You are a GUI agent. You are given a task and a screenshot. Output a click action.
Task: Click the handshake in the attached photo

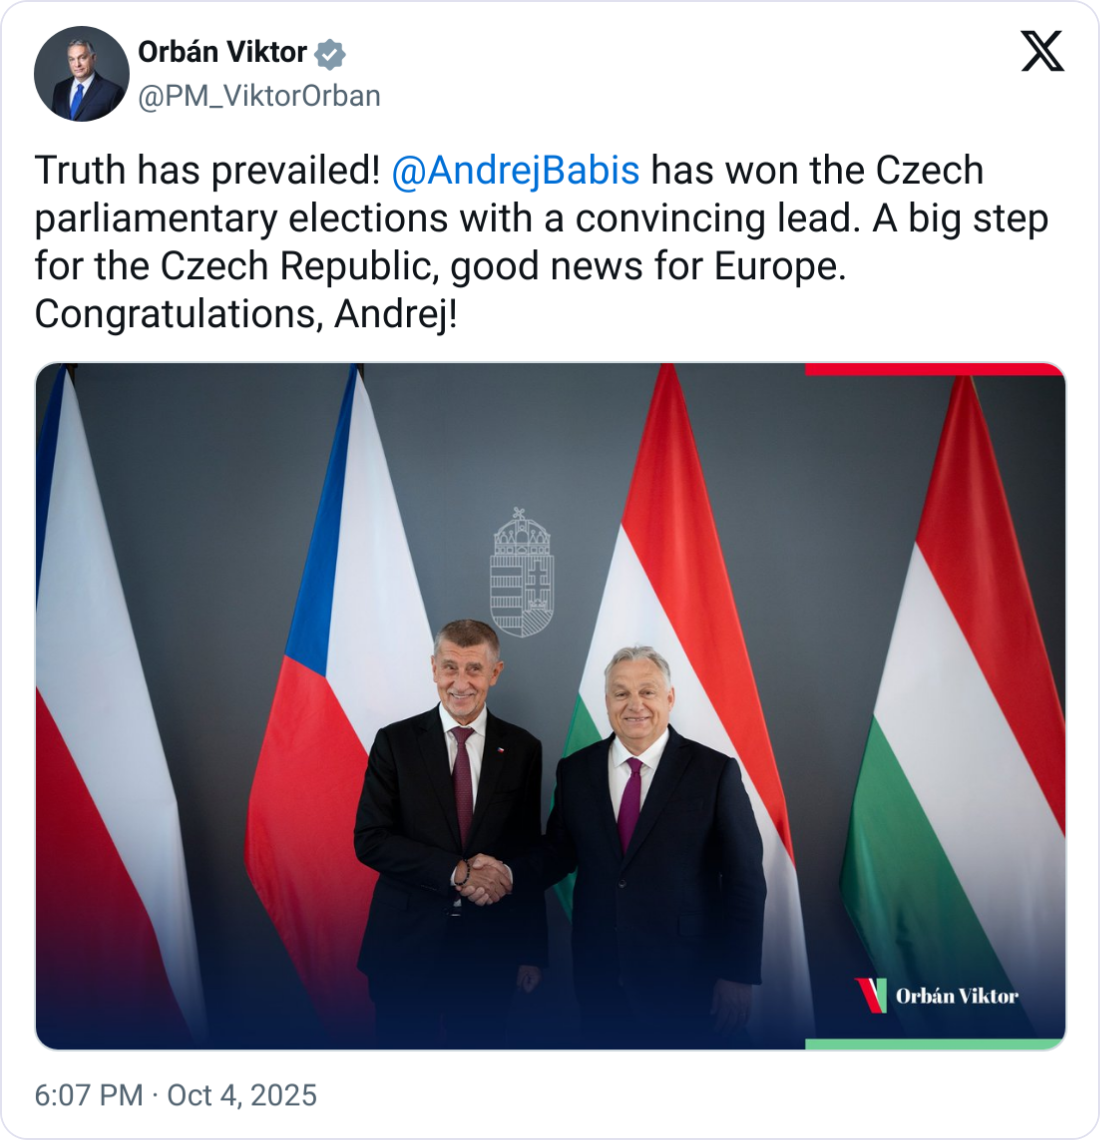click(488, 876)
